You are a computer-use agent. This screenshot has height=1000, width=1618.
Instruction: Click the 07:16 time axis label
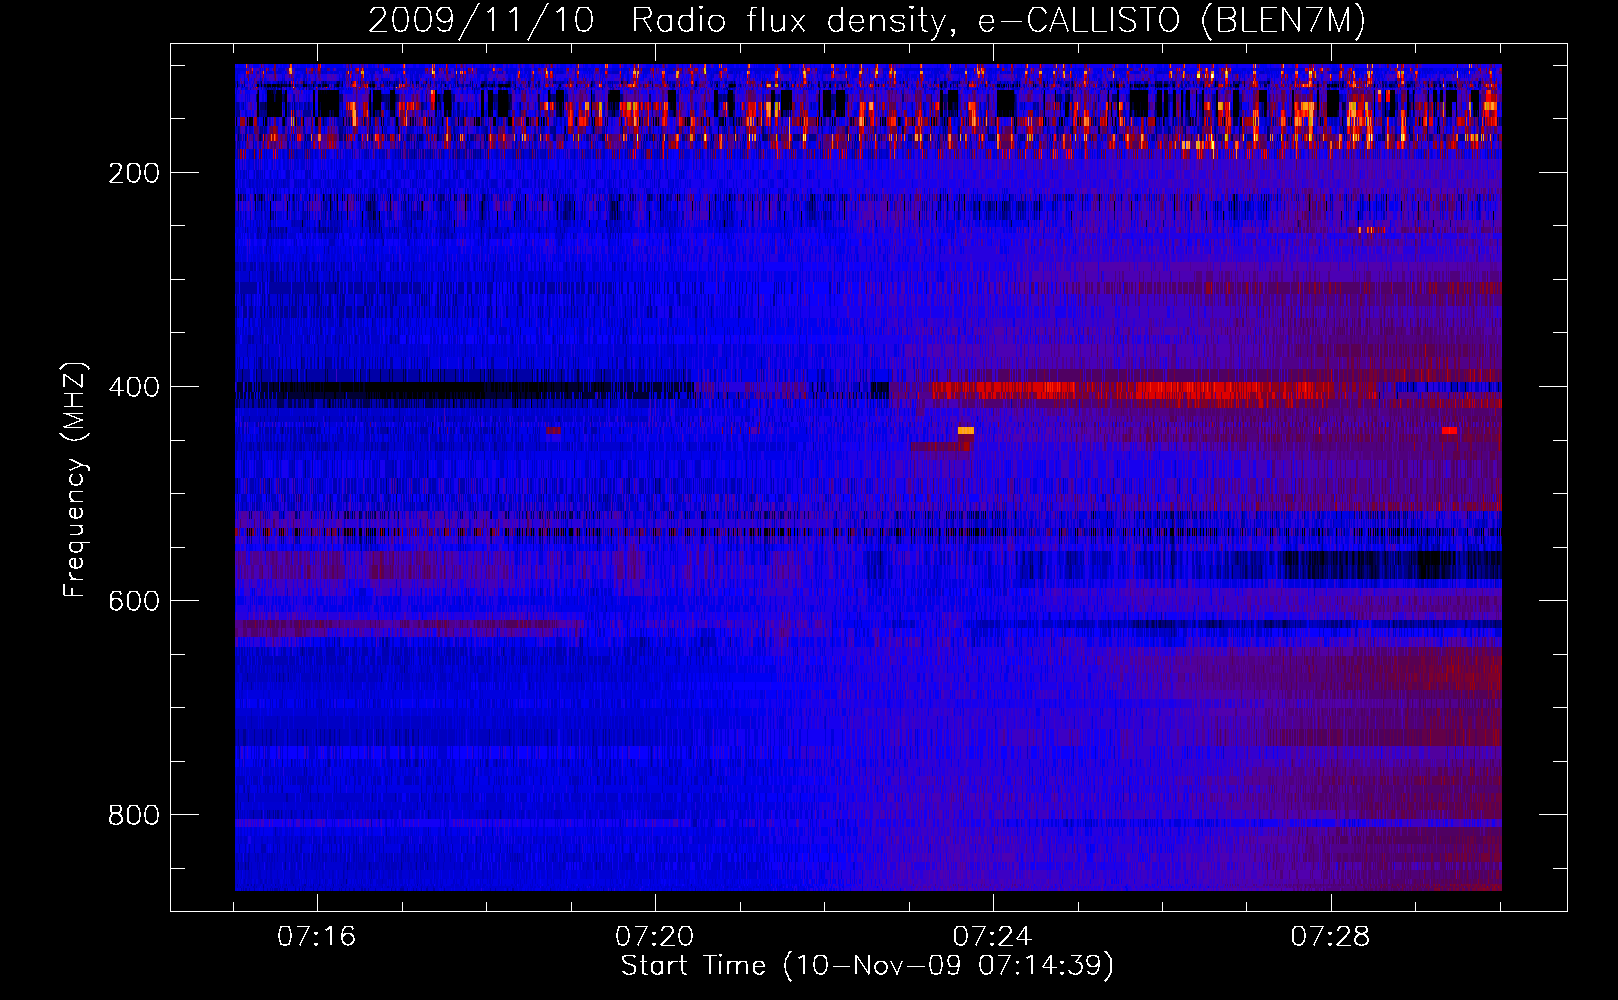(x=316, y=937)
